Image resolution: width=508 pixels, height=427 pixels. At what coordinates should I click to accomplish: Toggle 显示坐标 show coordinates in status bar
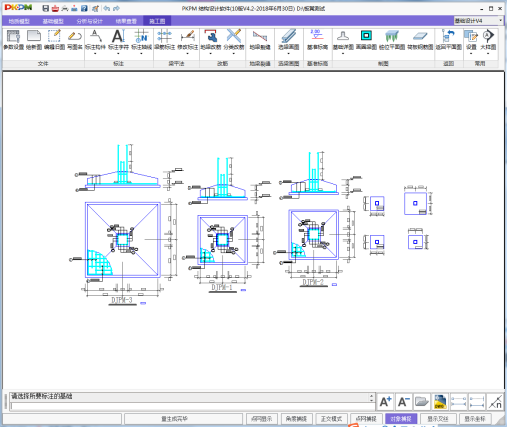(x=475, y=419)
